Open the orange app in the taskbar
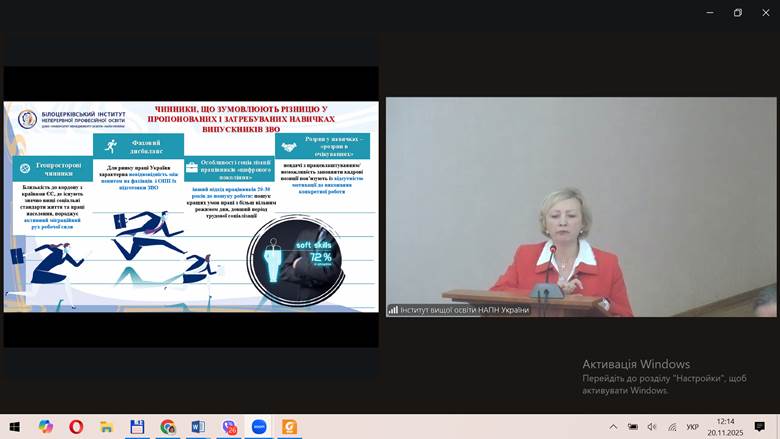The height and width of the screenshot is (439, 780). click(290, 426)
